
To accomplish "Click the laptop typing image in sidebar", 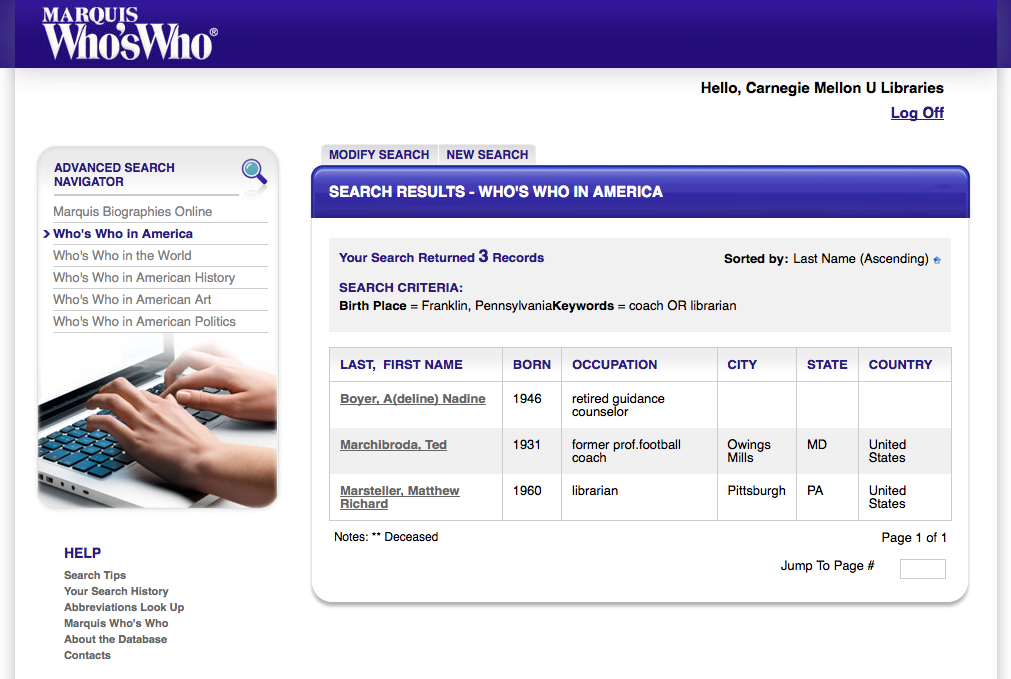I will click(158, 420).
